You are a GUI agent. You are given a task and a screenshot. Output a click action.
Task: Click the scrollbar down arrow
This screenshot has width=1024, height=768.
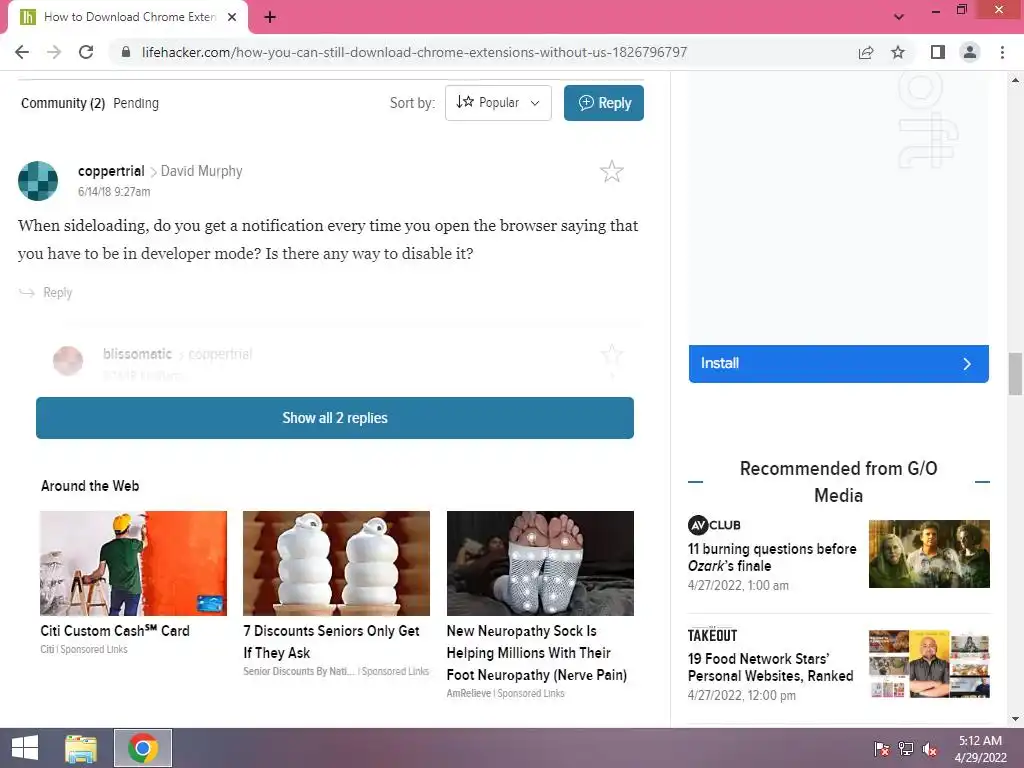(x=1015, y=719)
